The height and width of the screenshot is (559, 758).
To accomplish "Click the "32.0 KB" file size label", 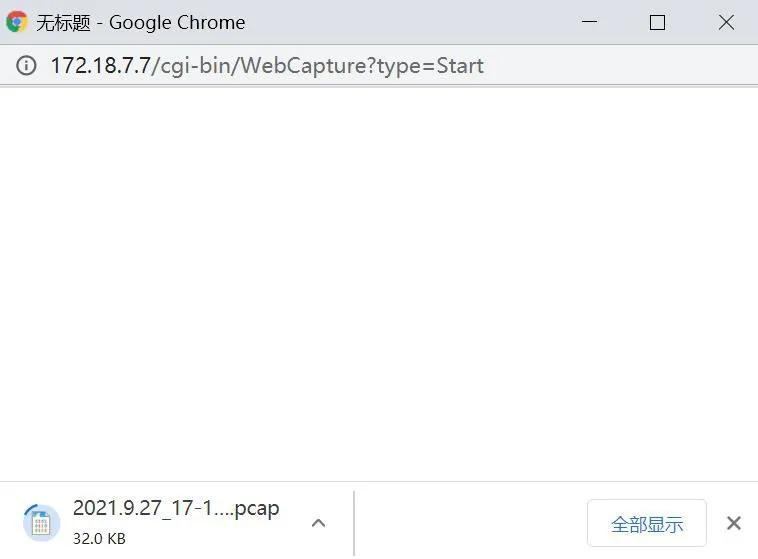I will click(99, 538).
